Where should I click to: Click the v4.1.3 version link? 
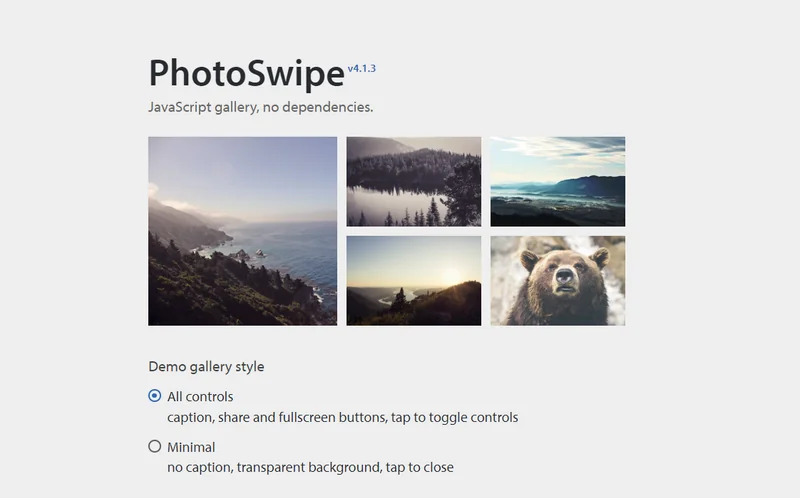362,68
